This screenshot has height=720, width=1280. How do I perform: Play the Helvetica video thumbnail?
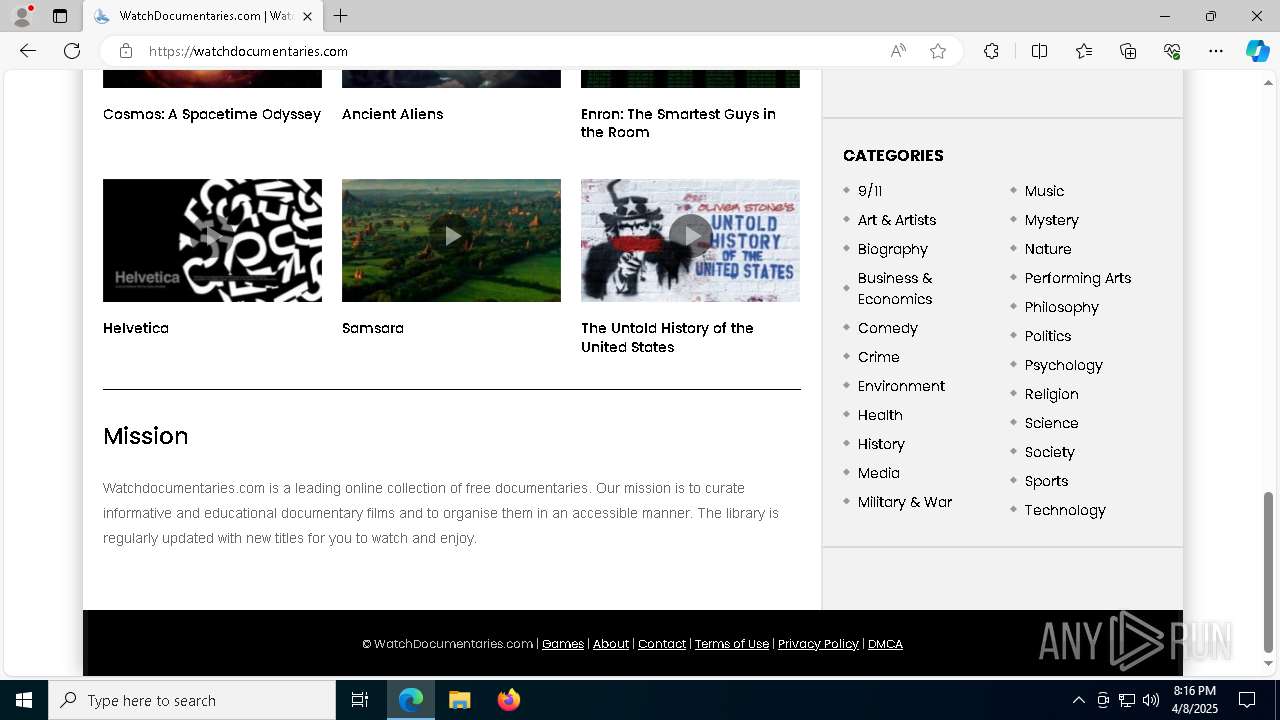pyautogui.click(x=212, y=240)
